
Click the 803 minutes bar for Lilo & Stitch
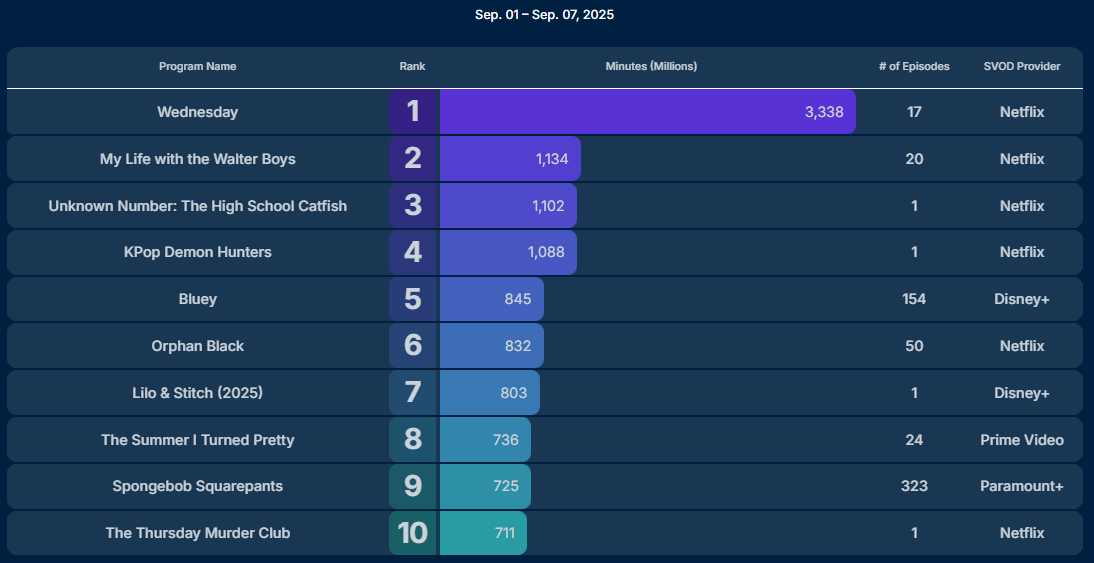point(490,393)
